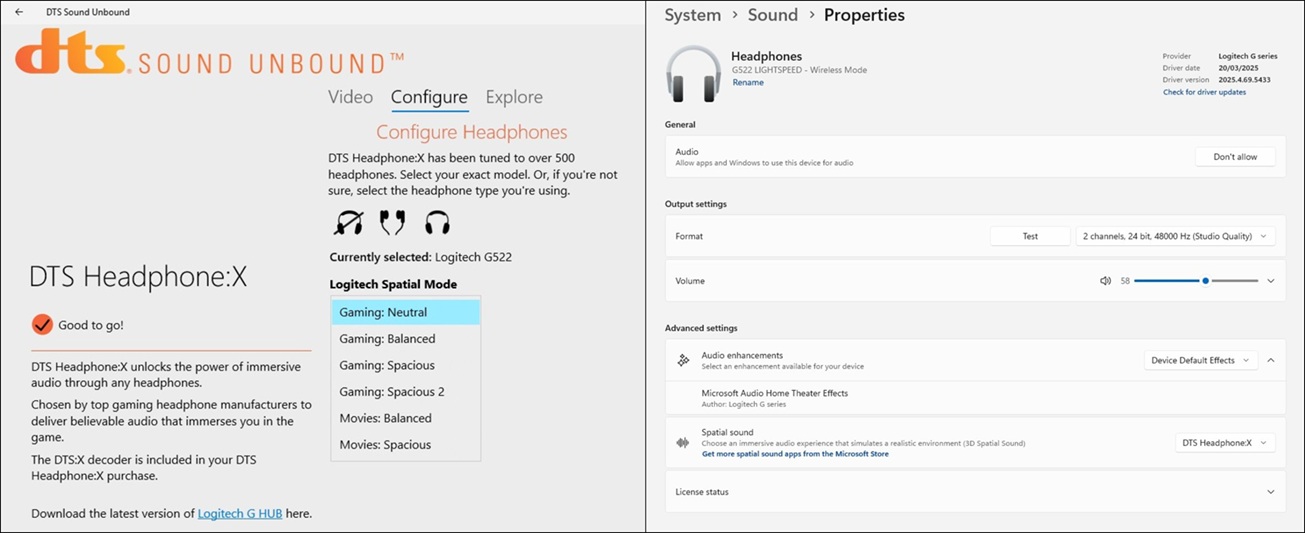Click the orange Good to go checkmark
The width and height of the screenshot is (1305, 533).
point(42,324)
